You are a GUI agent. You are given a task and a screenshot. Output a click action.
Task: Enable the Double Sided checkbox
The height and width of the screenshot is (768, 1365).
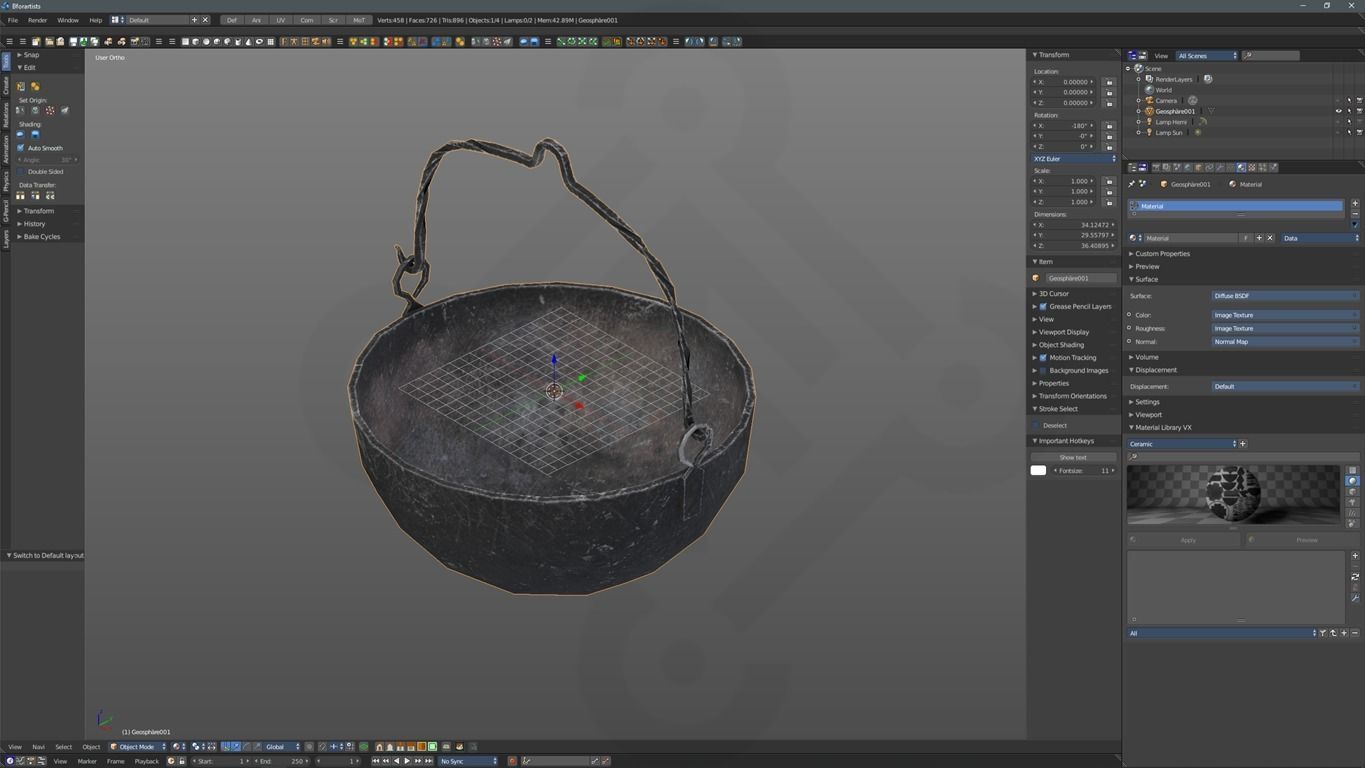click(21, 172)
